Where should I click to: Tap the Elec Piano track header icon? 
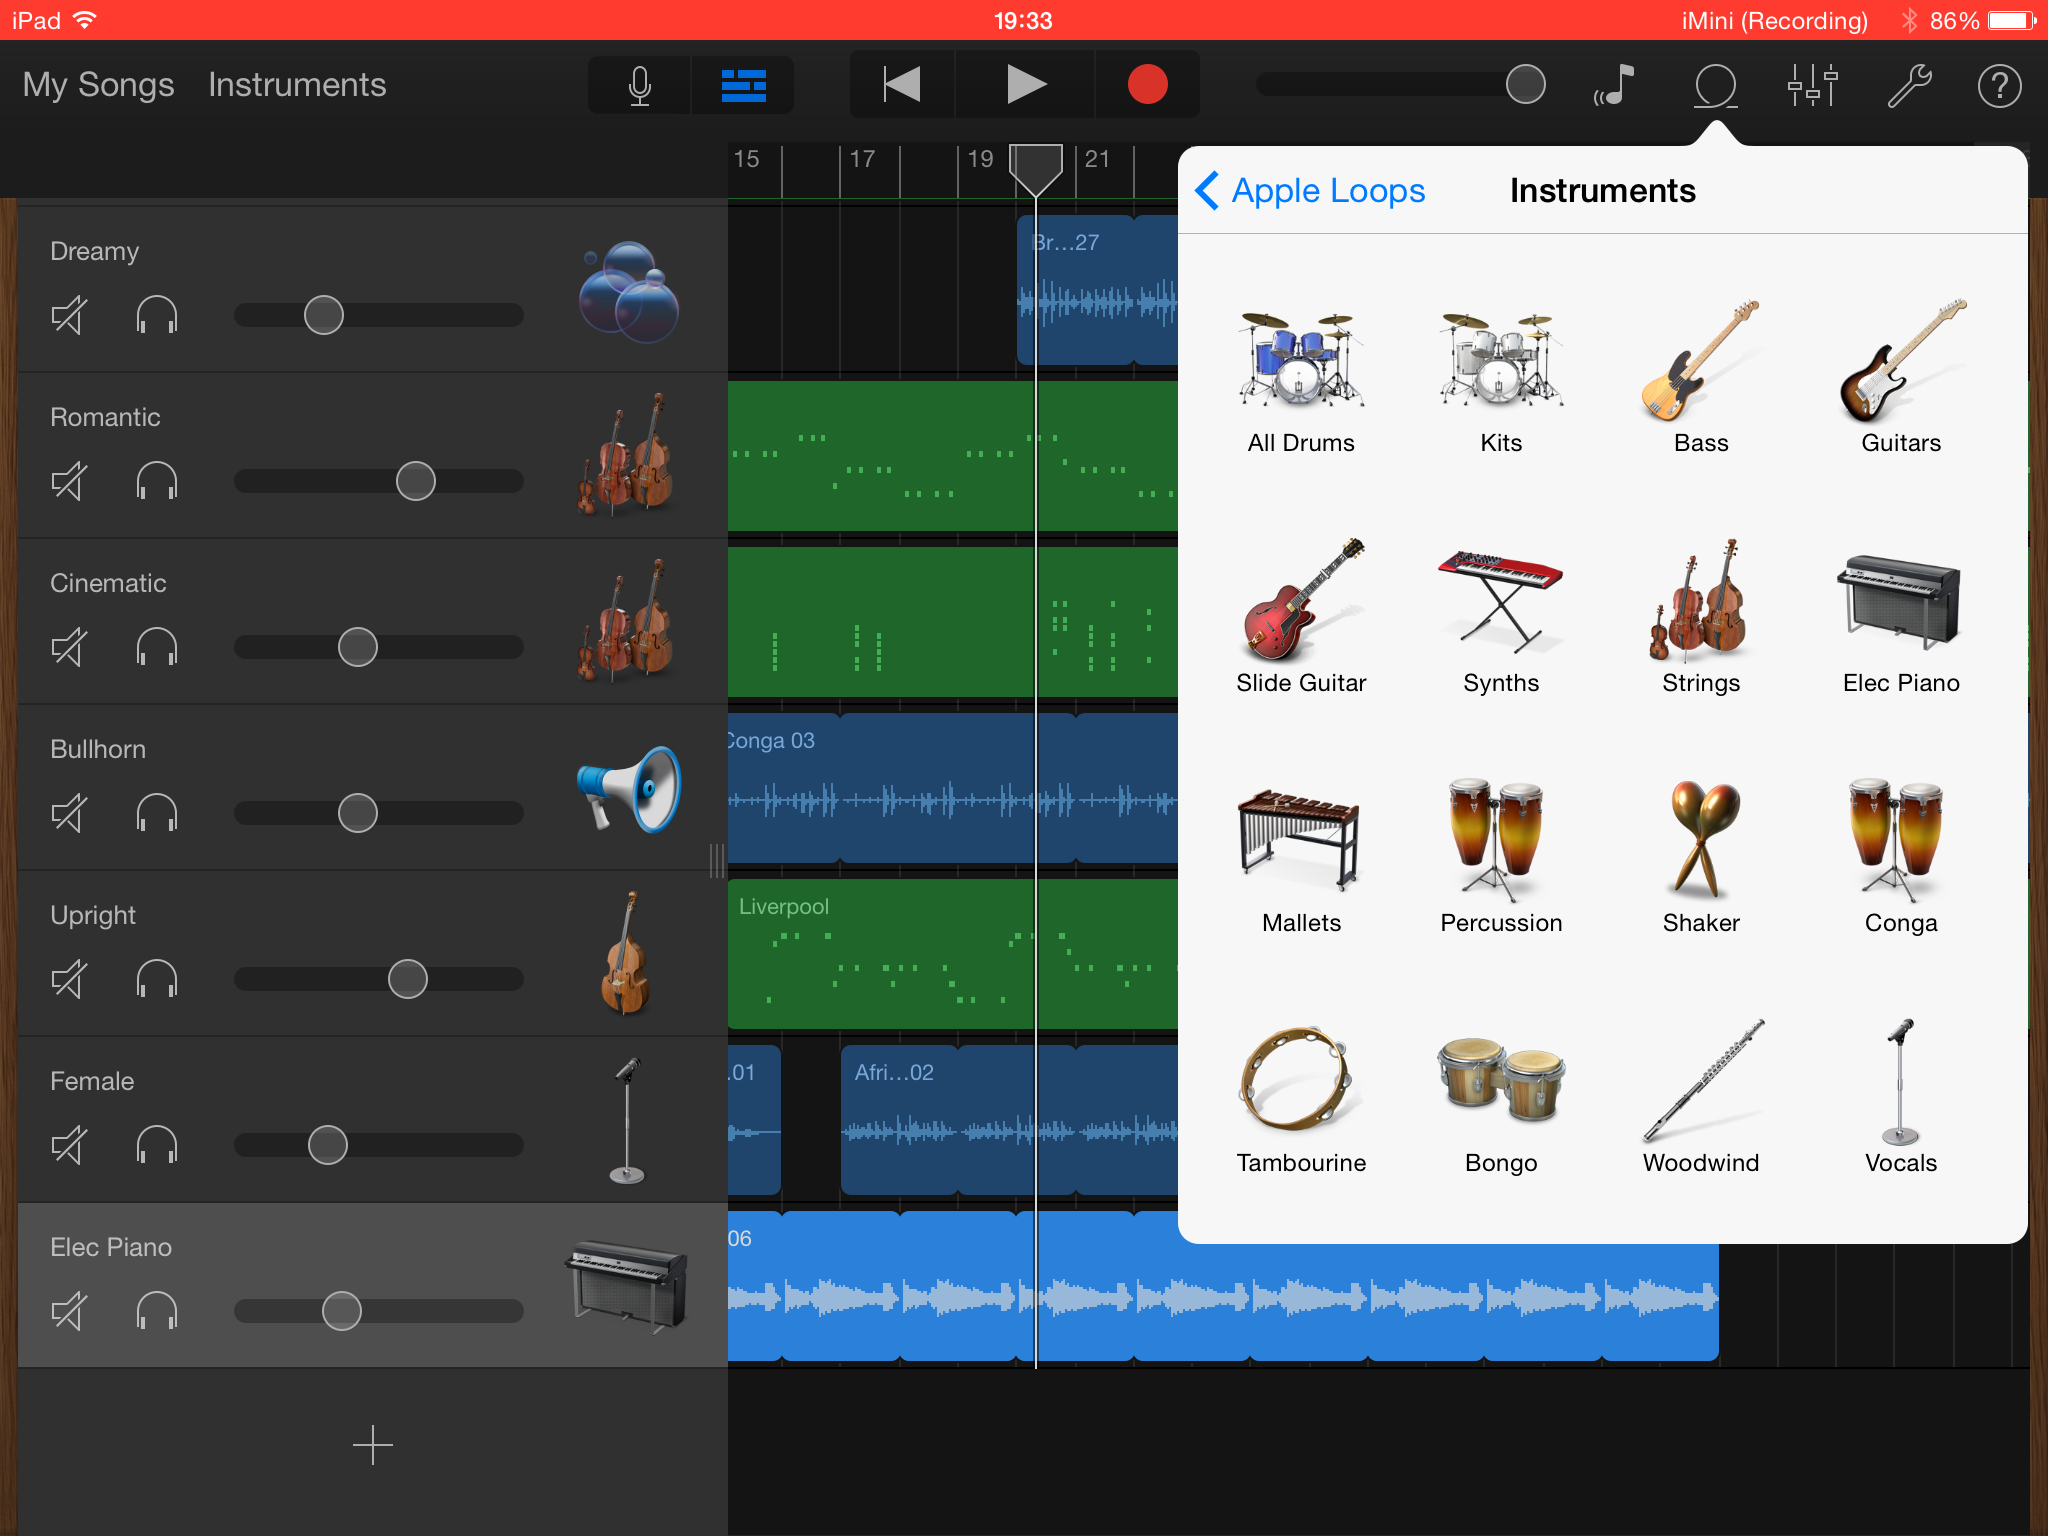click(x=626, y=1286)
